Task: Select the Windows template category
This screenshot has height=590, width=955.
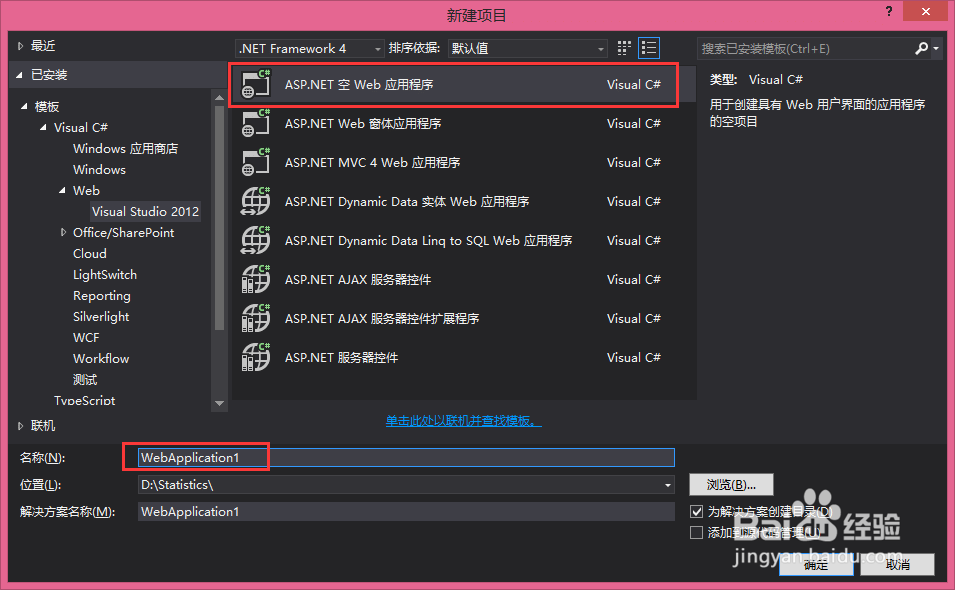Action: tap(99, 169)
